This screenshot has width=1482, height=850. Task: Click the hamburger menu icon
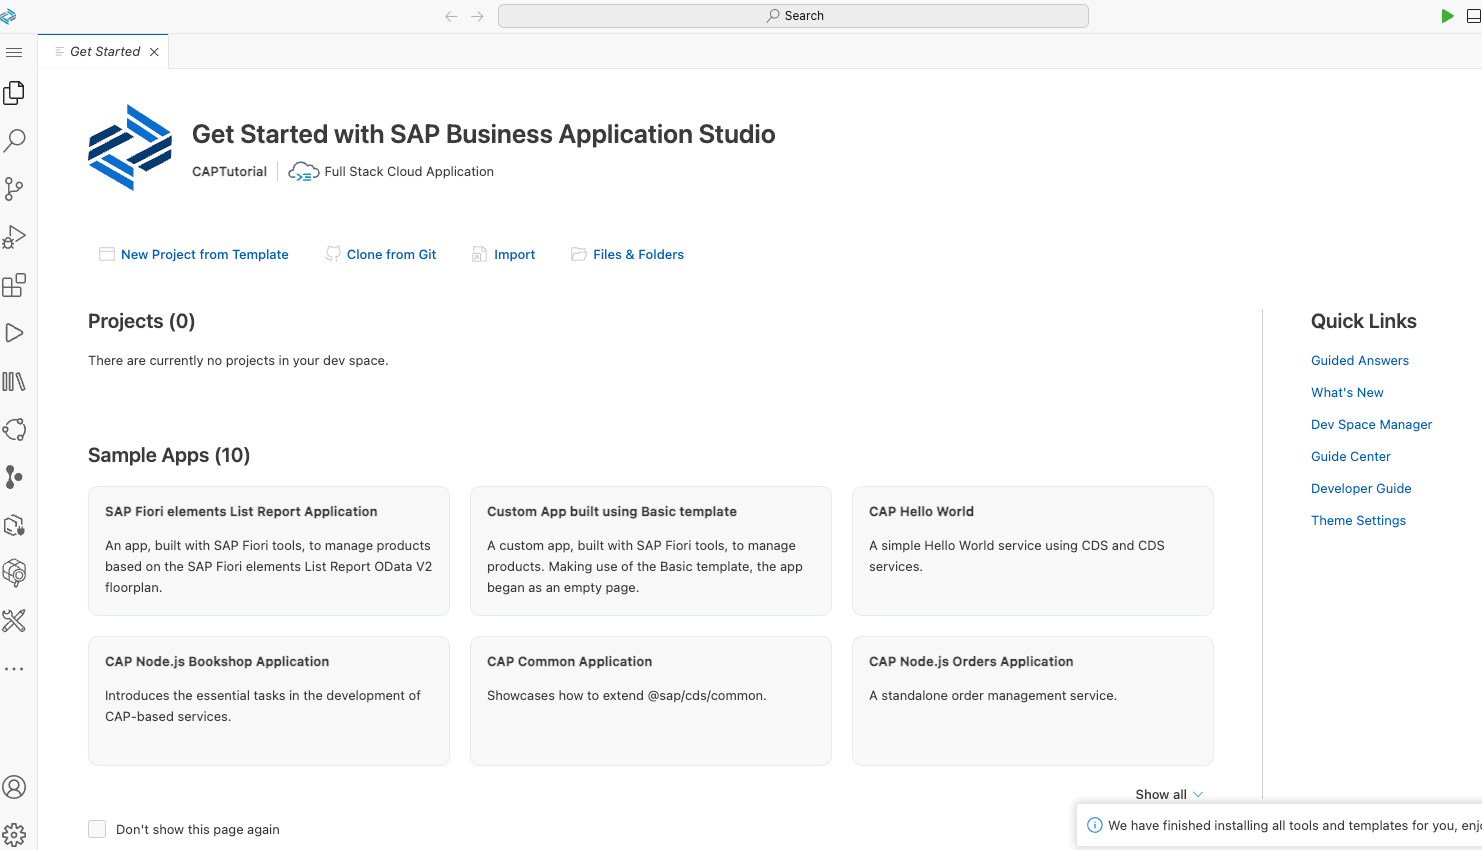14,52
